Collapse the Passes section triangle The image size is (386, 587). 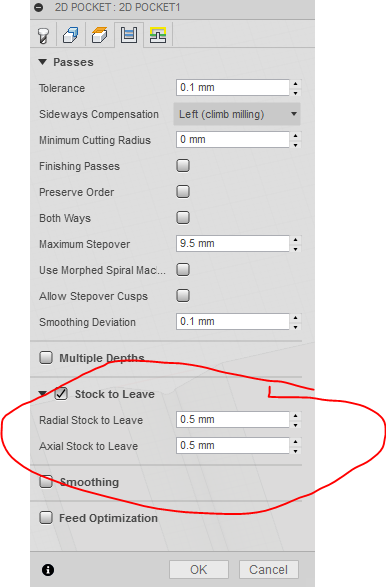coord(43,62)
